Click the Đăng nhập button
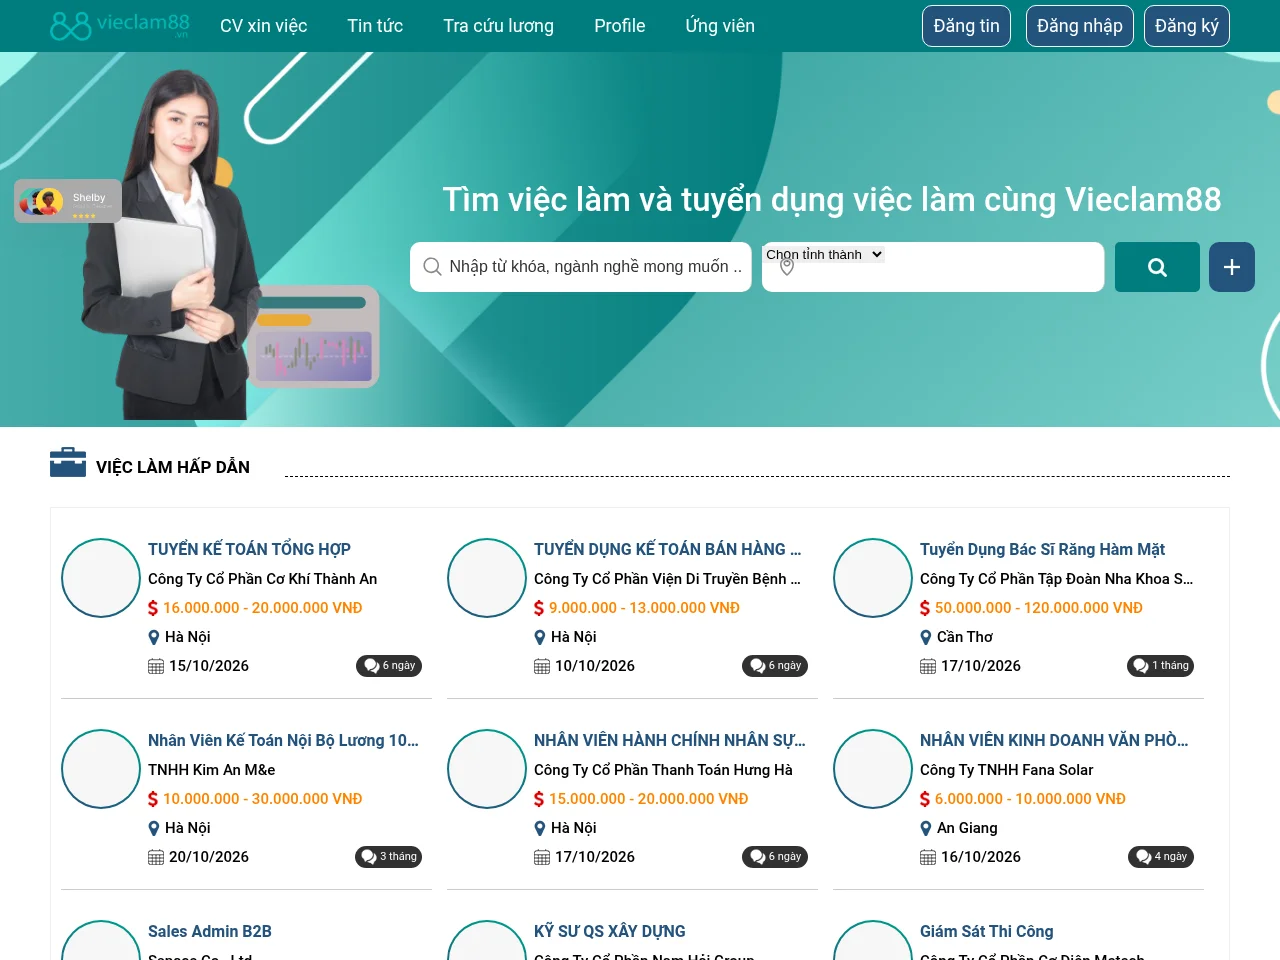The height and width of the screenshot is (960, 1280). click(1080, 26)
